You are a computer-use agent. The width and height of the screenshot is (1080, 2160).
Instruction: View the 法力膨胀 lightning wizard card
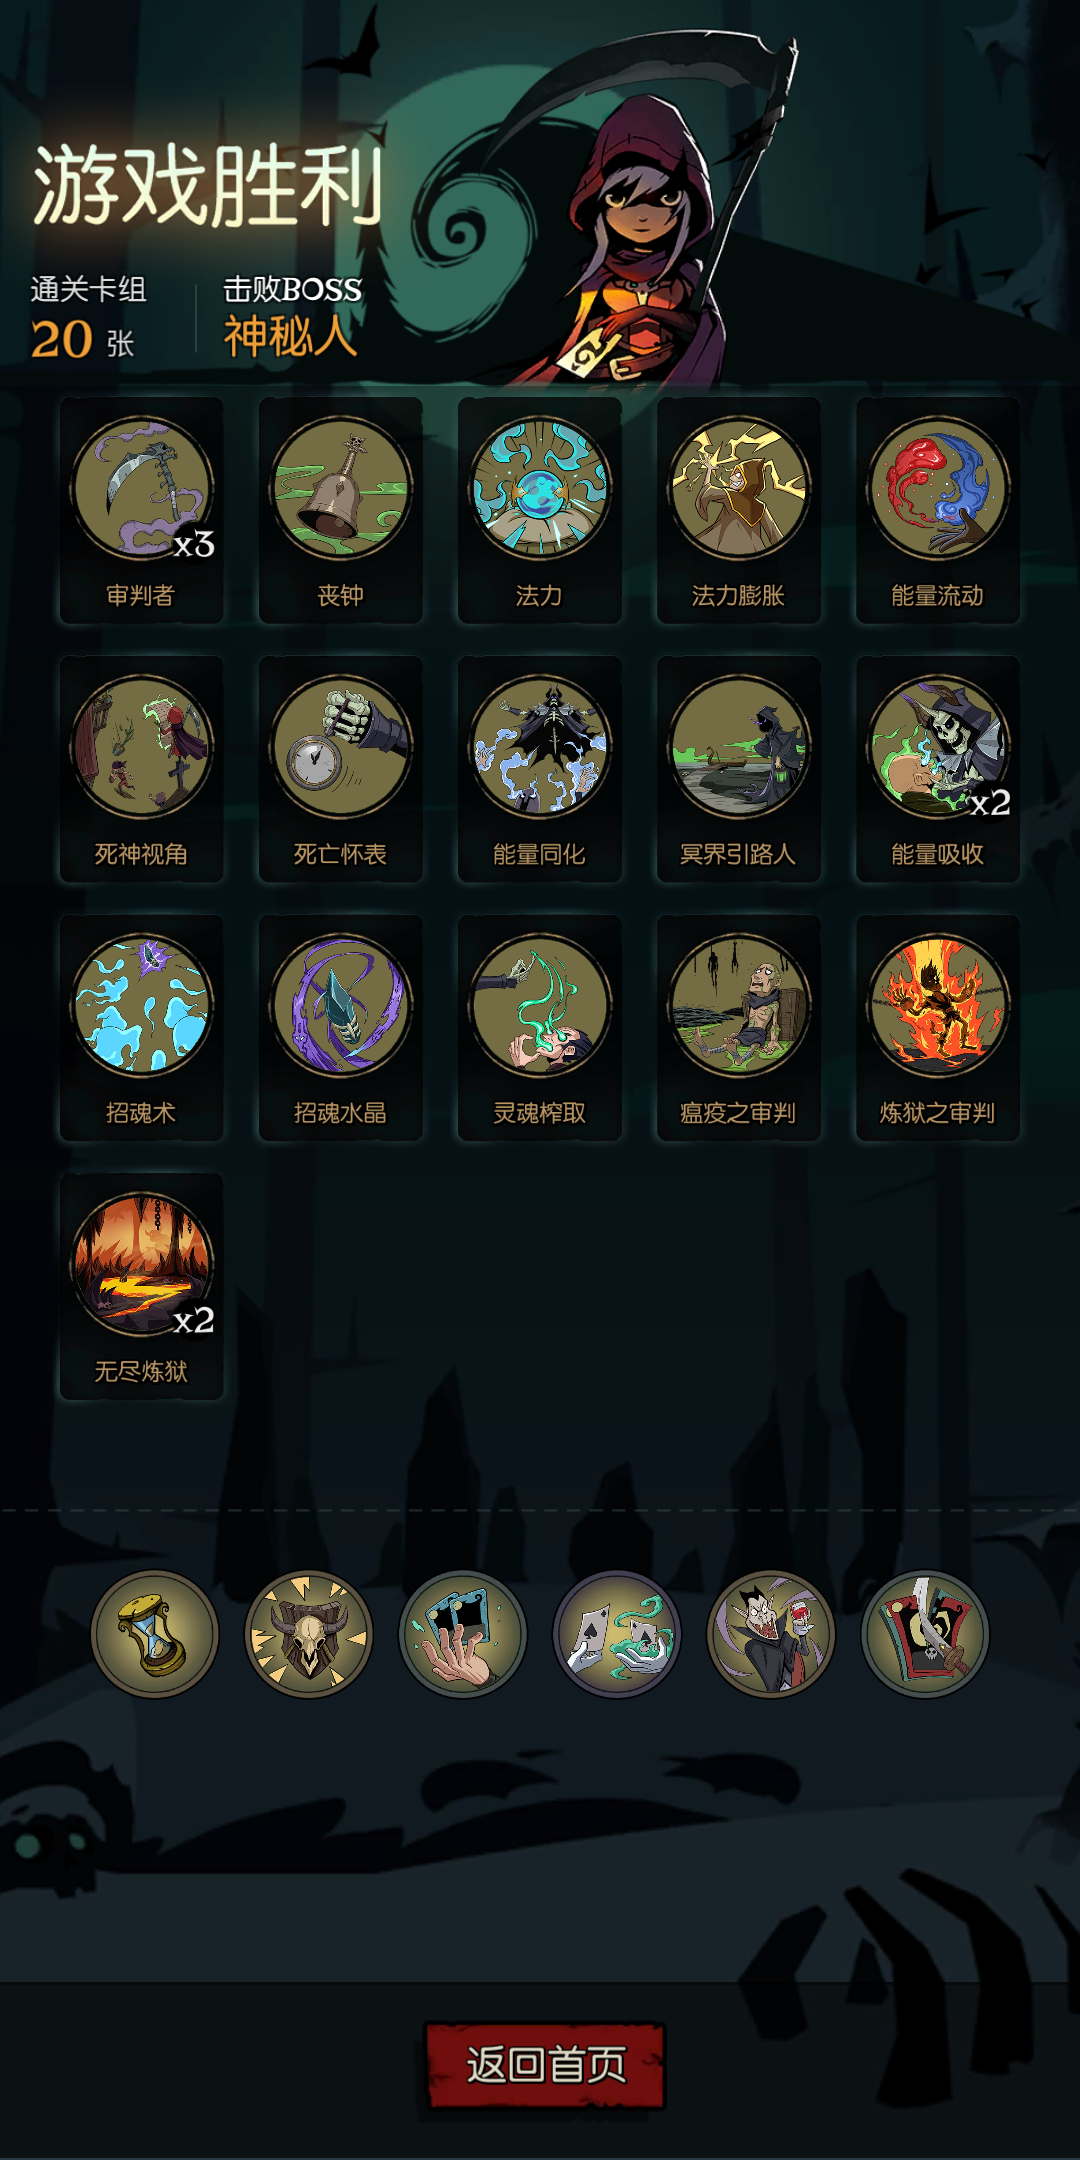(x=739, y=511)
